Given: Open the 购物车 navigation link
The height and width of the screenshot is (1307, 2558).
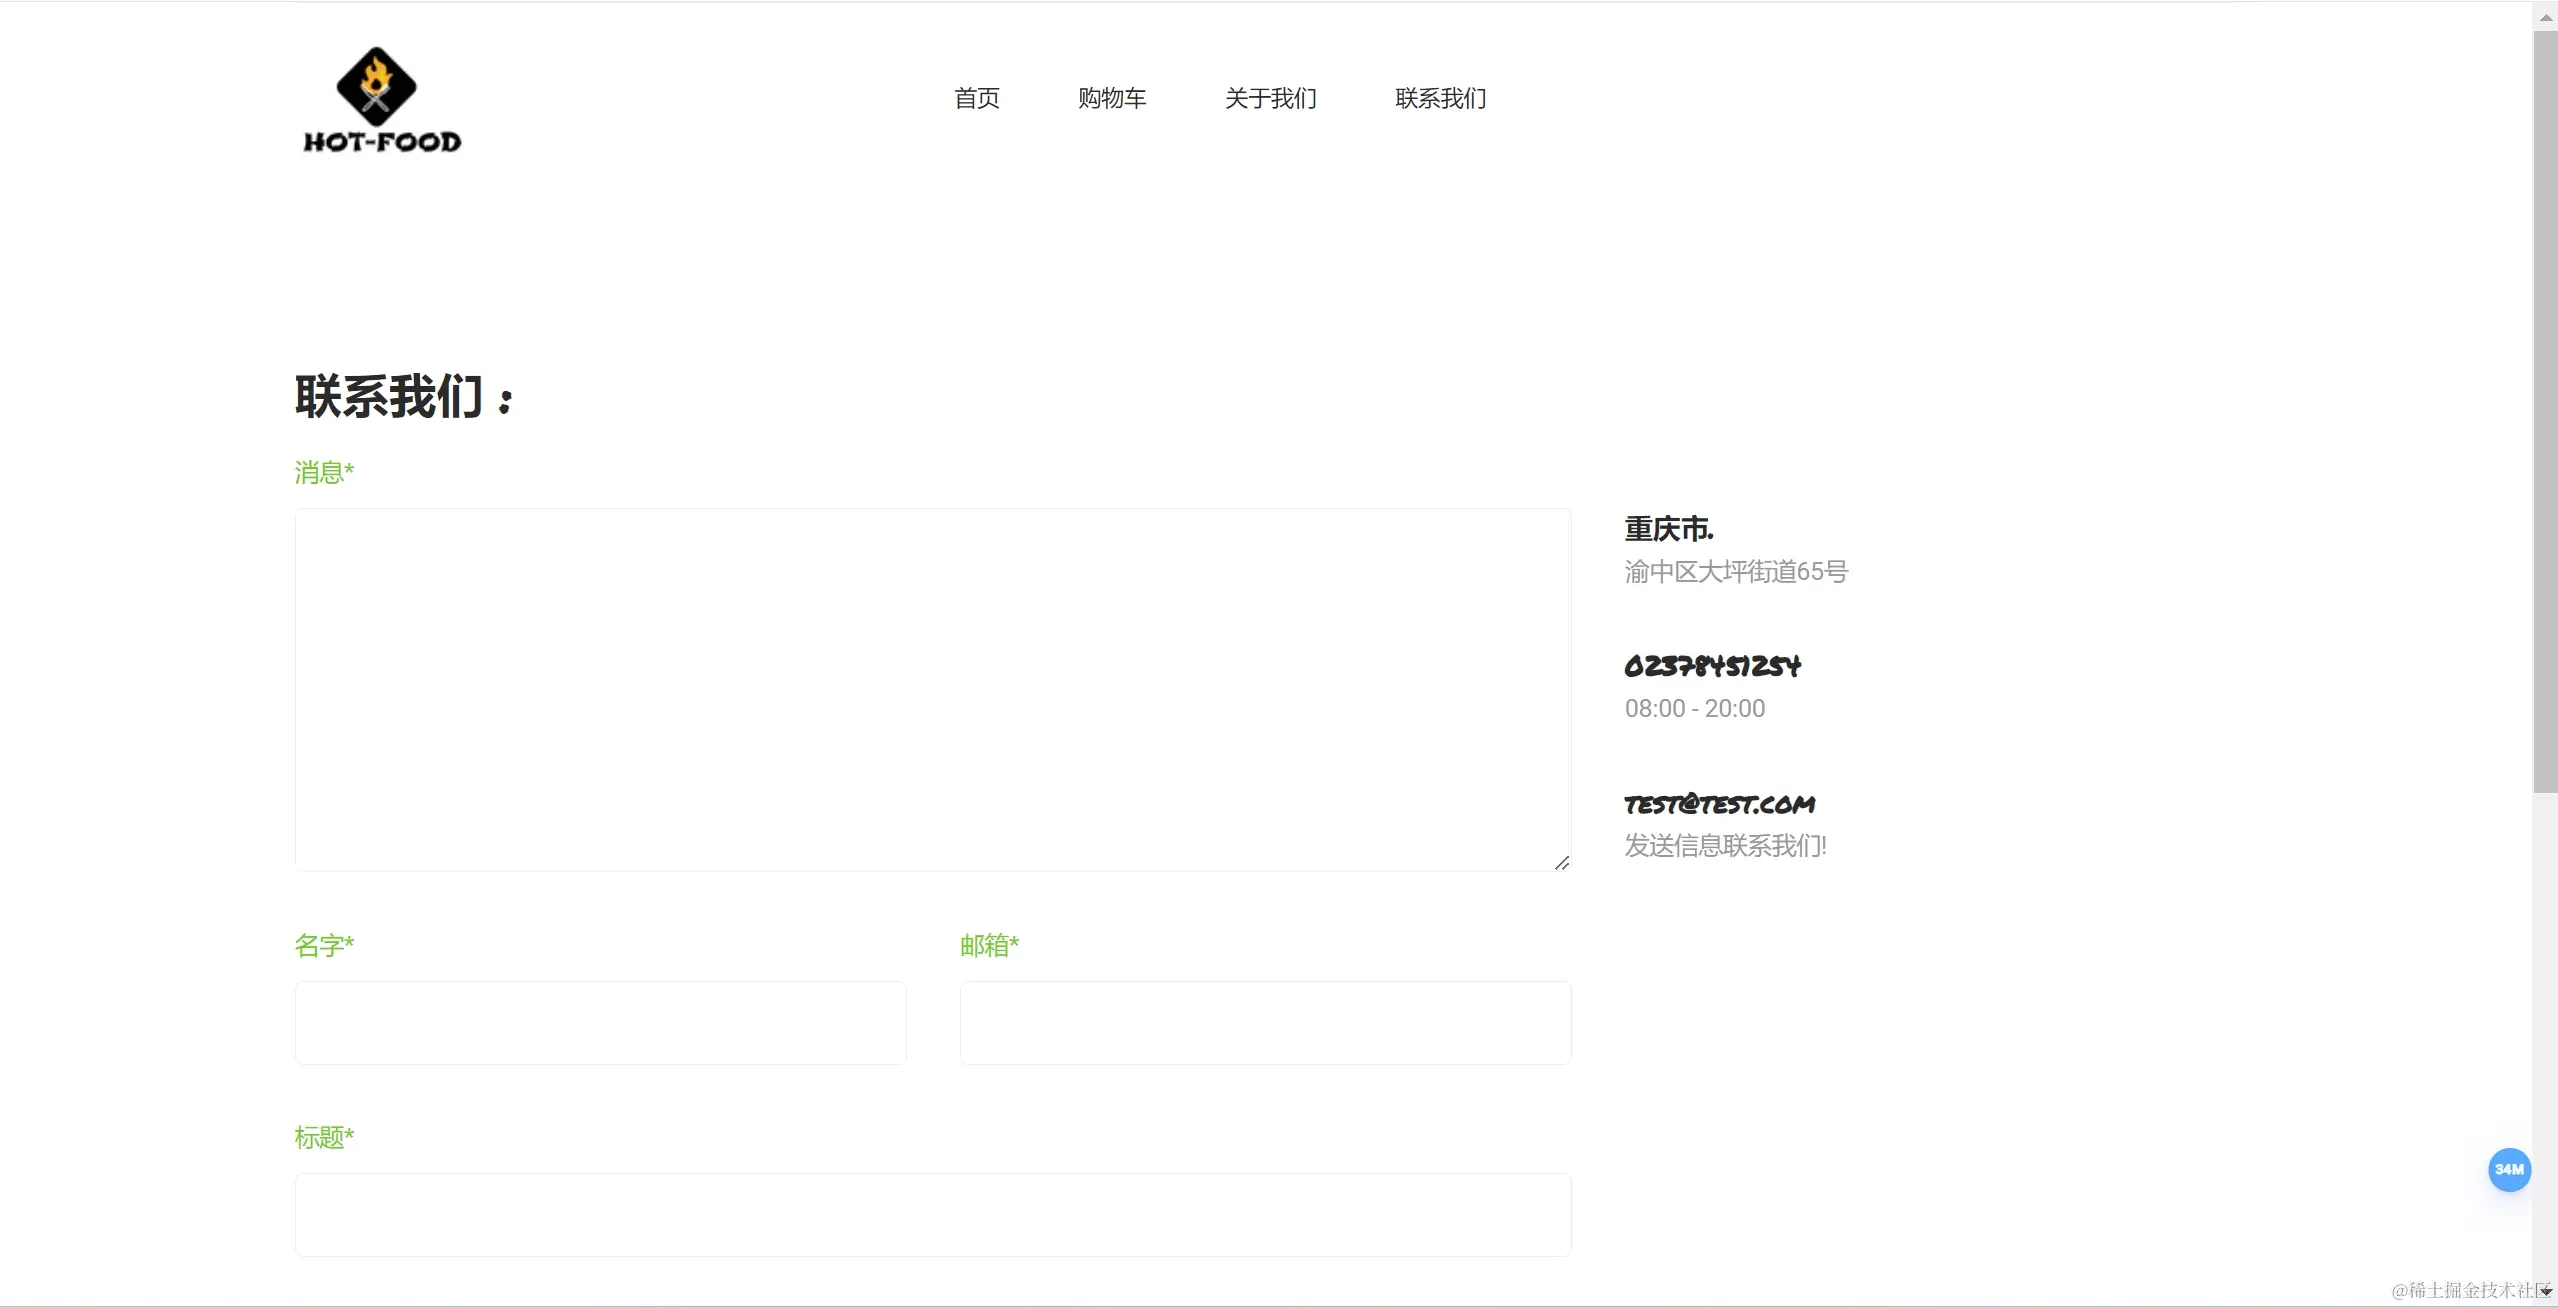Looking at the screenshot, I should (x=1111, y=98).
